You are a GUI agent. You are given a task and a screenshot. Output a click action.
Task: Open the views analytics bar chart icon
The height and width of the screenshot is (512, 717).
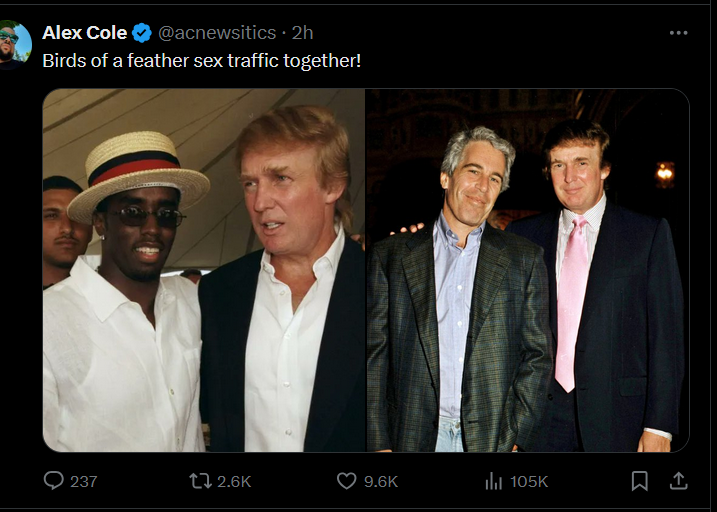(x=493, y=481)
